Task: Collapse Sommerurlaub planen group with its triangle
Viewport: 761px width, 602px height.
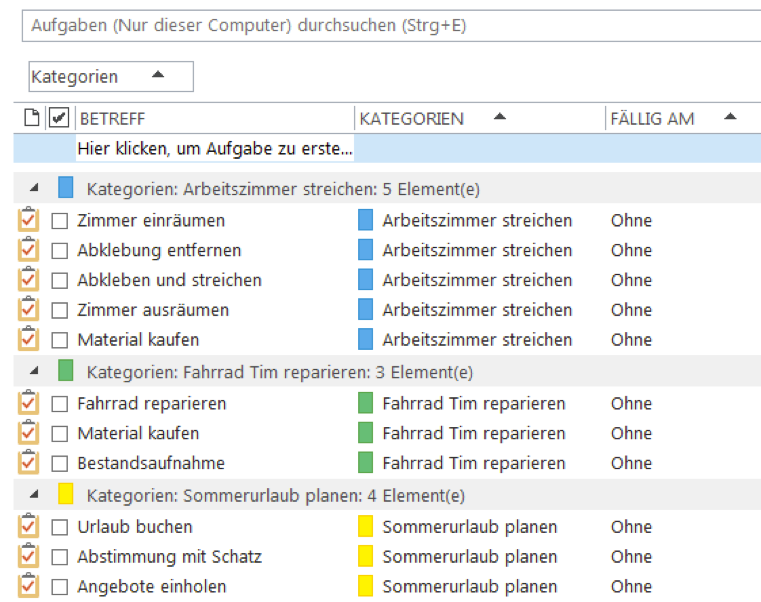Action: click(34, 494)
